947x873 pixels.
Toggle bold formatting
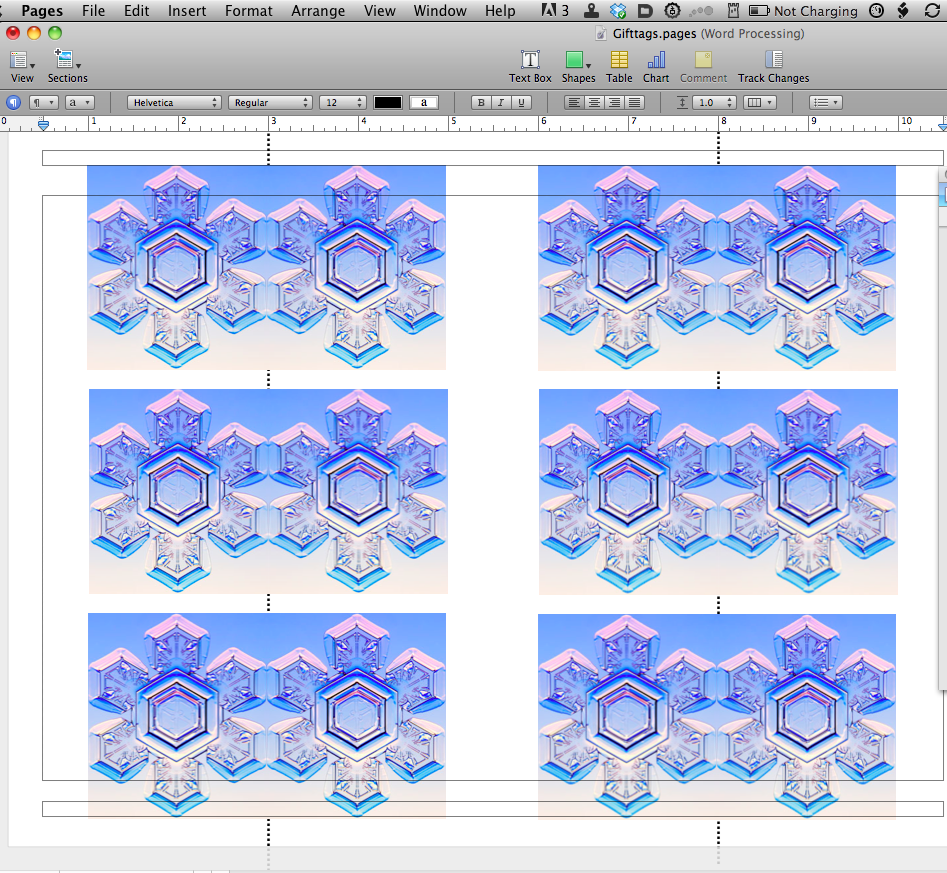[481, 103]
